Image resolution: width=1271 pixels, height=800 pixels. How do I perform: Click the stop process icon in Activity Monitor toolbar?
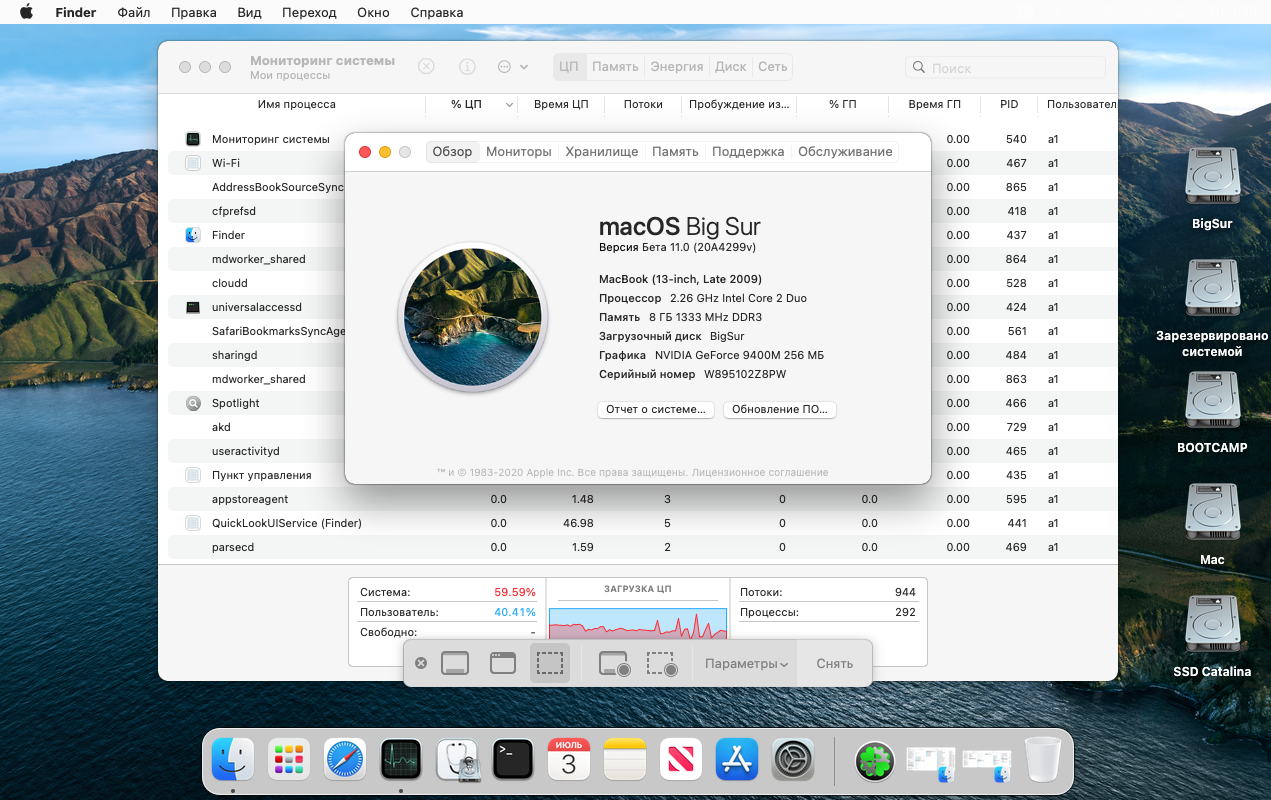tap(426, 67)
